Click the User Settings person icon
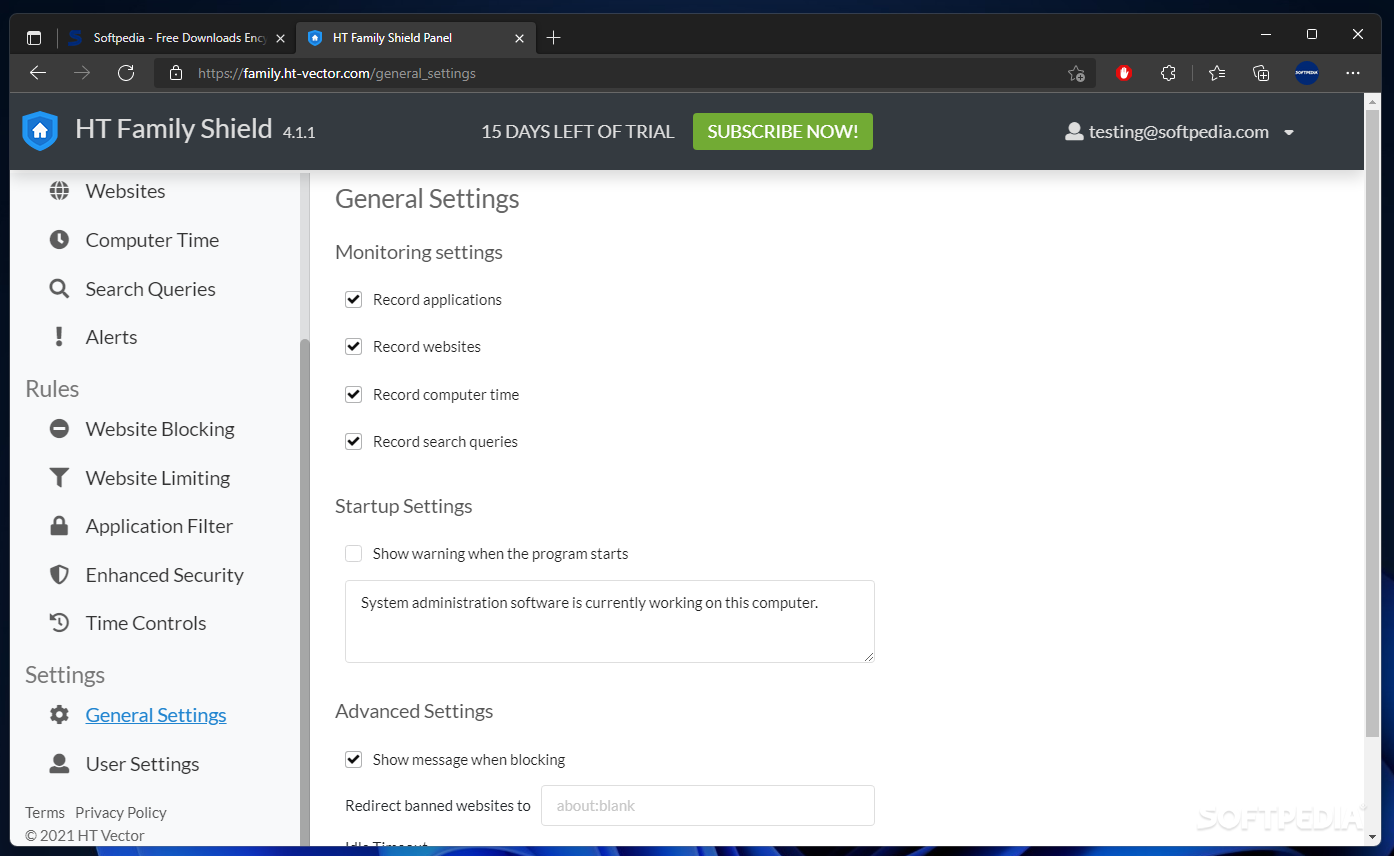Image resolution: width=1394 pixels, height=856 pixels. [x=60, y=764]
